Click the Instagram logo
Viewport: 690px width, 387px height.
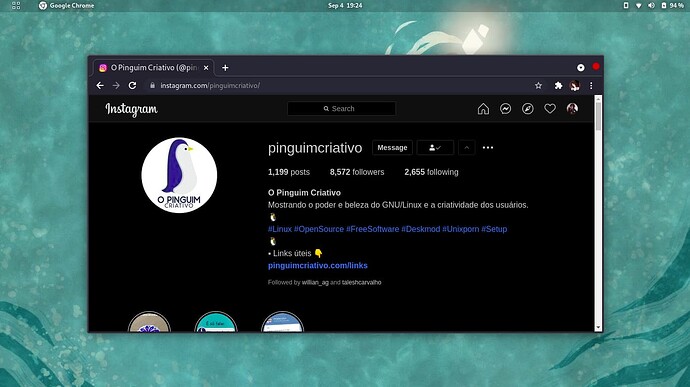coord(131,109)
